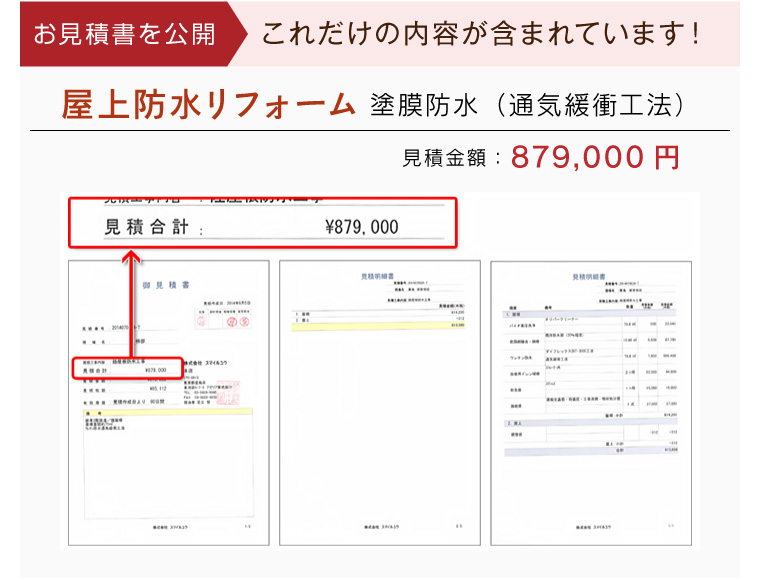The image size is (760, 580).
Task: Click the yellow highlighted row on middle page
Action: tap(378, 325)
